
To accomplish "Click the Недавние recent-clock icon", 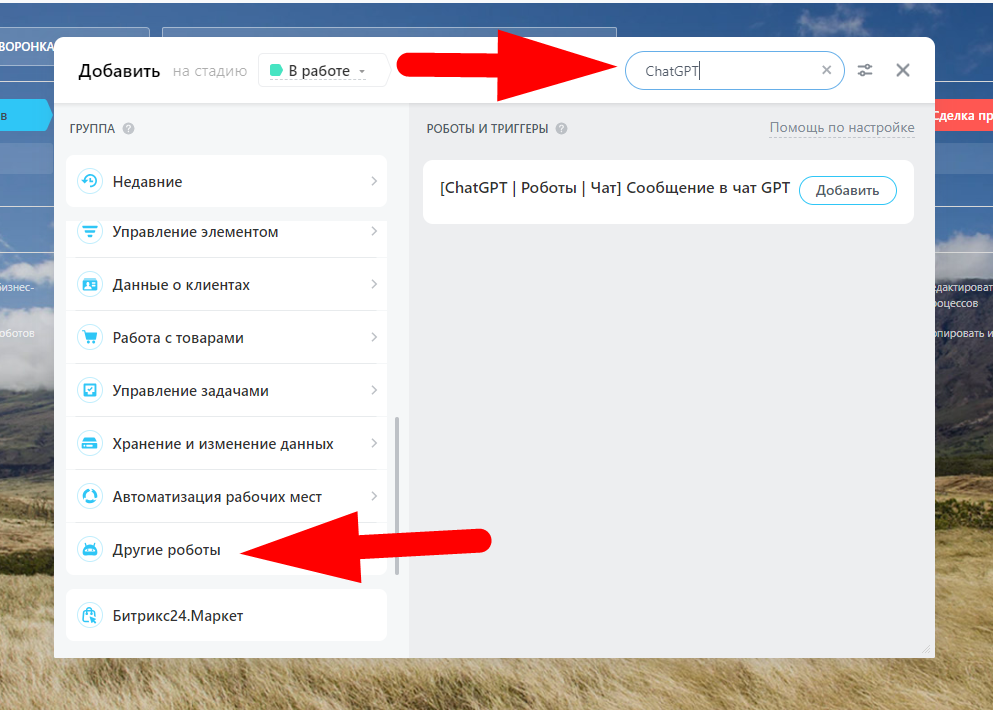I will click(x=91, y=181).
